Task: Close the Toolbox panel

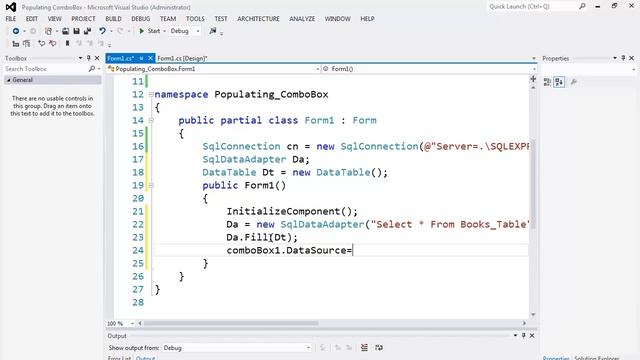Action: click(x=97, y=58)
